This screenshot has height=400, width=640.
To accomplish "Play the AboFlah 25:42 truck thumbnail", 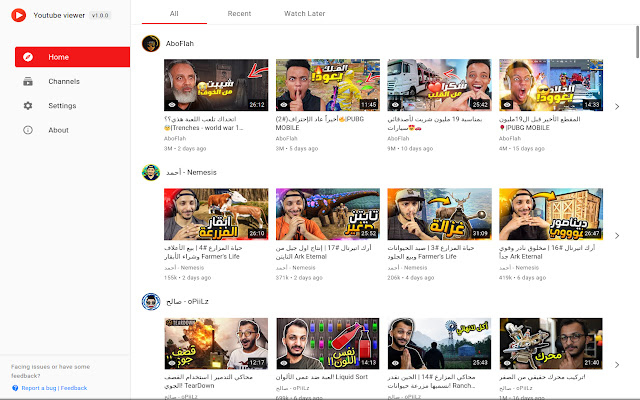I will [440, 85].
